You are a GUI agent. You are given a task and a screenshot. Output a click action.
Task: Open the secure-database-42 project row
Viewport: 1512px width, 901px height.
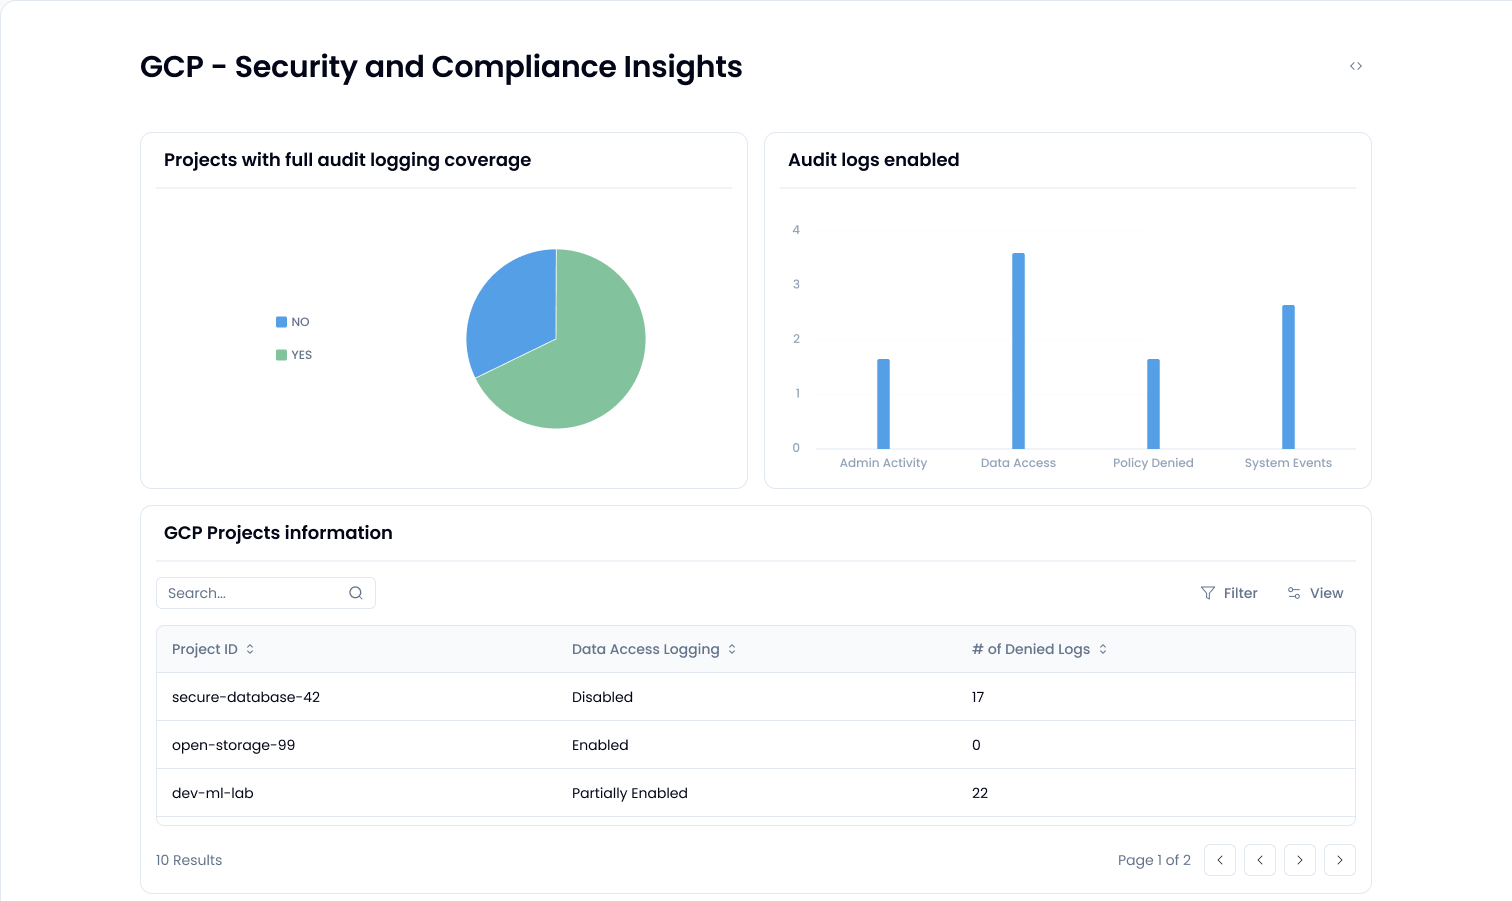coord(246,697)
